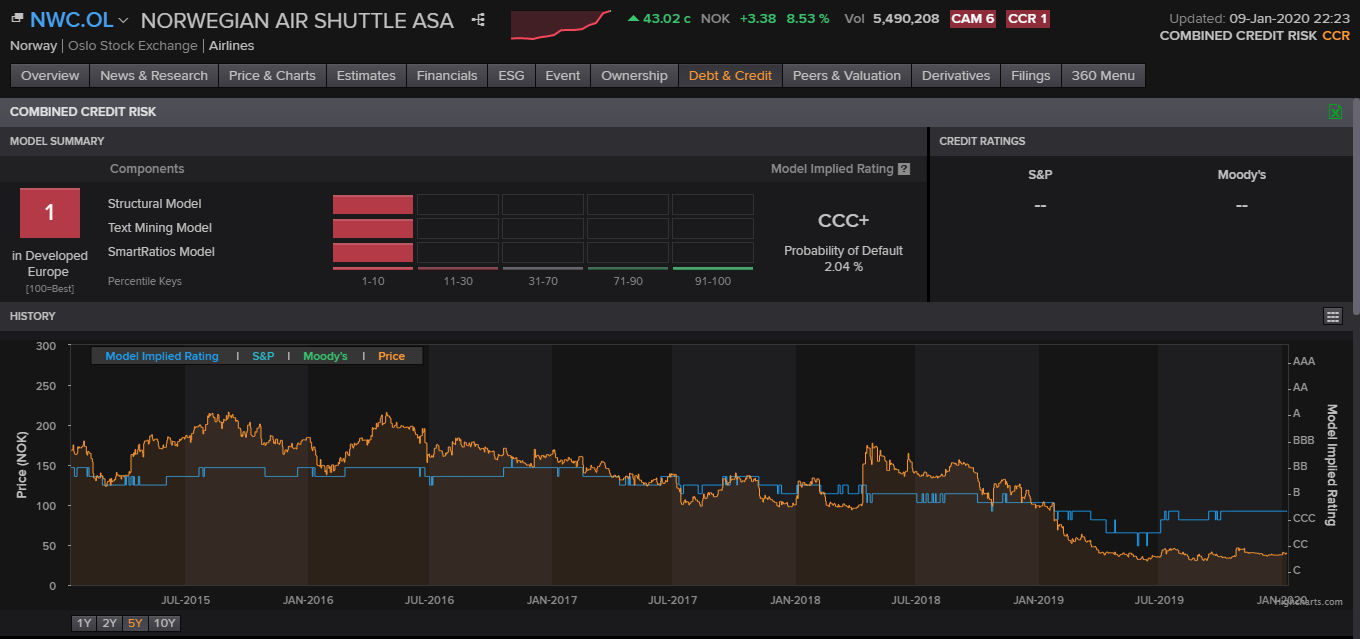Set history range to 1Y
1360x639 pixels.
coord(84,623)
